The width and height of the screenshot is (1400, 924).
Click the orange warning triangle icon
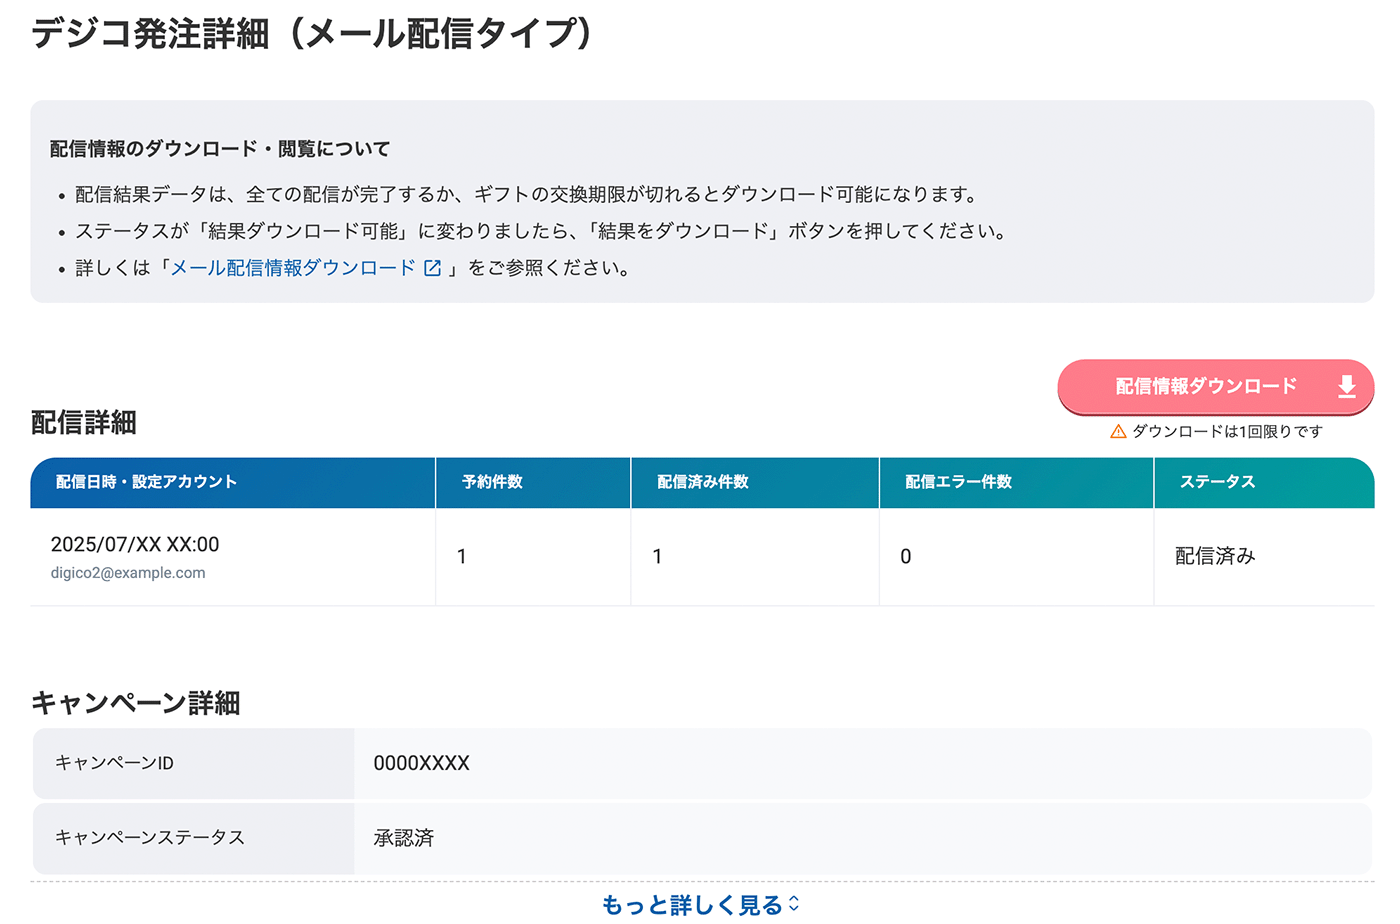coord(1118,432)
